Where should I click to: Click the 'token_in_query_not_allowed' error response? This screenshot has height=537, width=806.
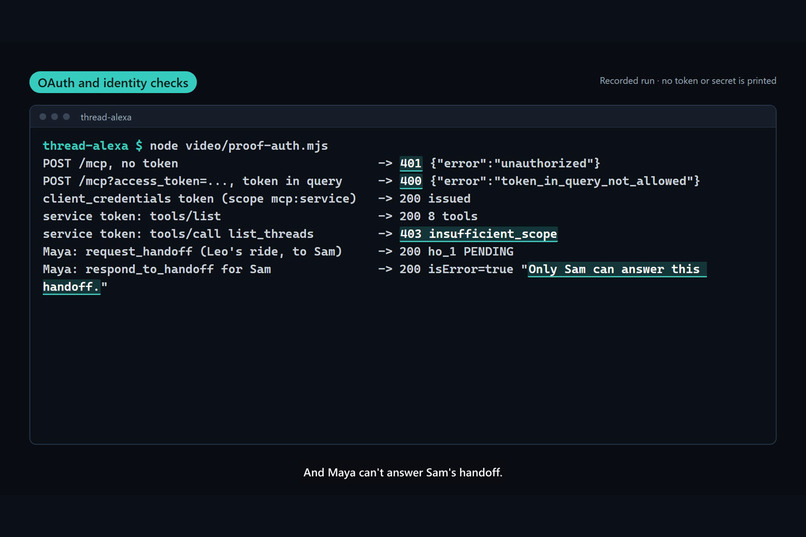coord(565,181)
